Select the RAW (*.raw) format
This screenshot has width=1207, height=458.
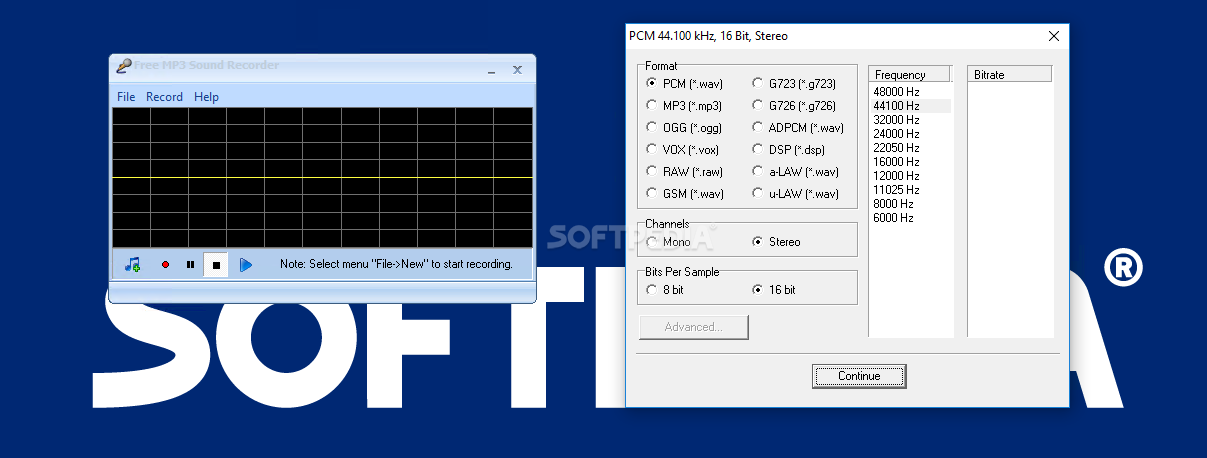pyautogui.click(x=685, y=172)
